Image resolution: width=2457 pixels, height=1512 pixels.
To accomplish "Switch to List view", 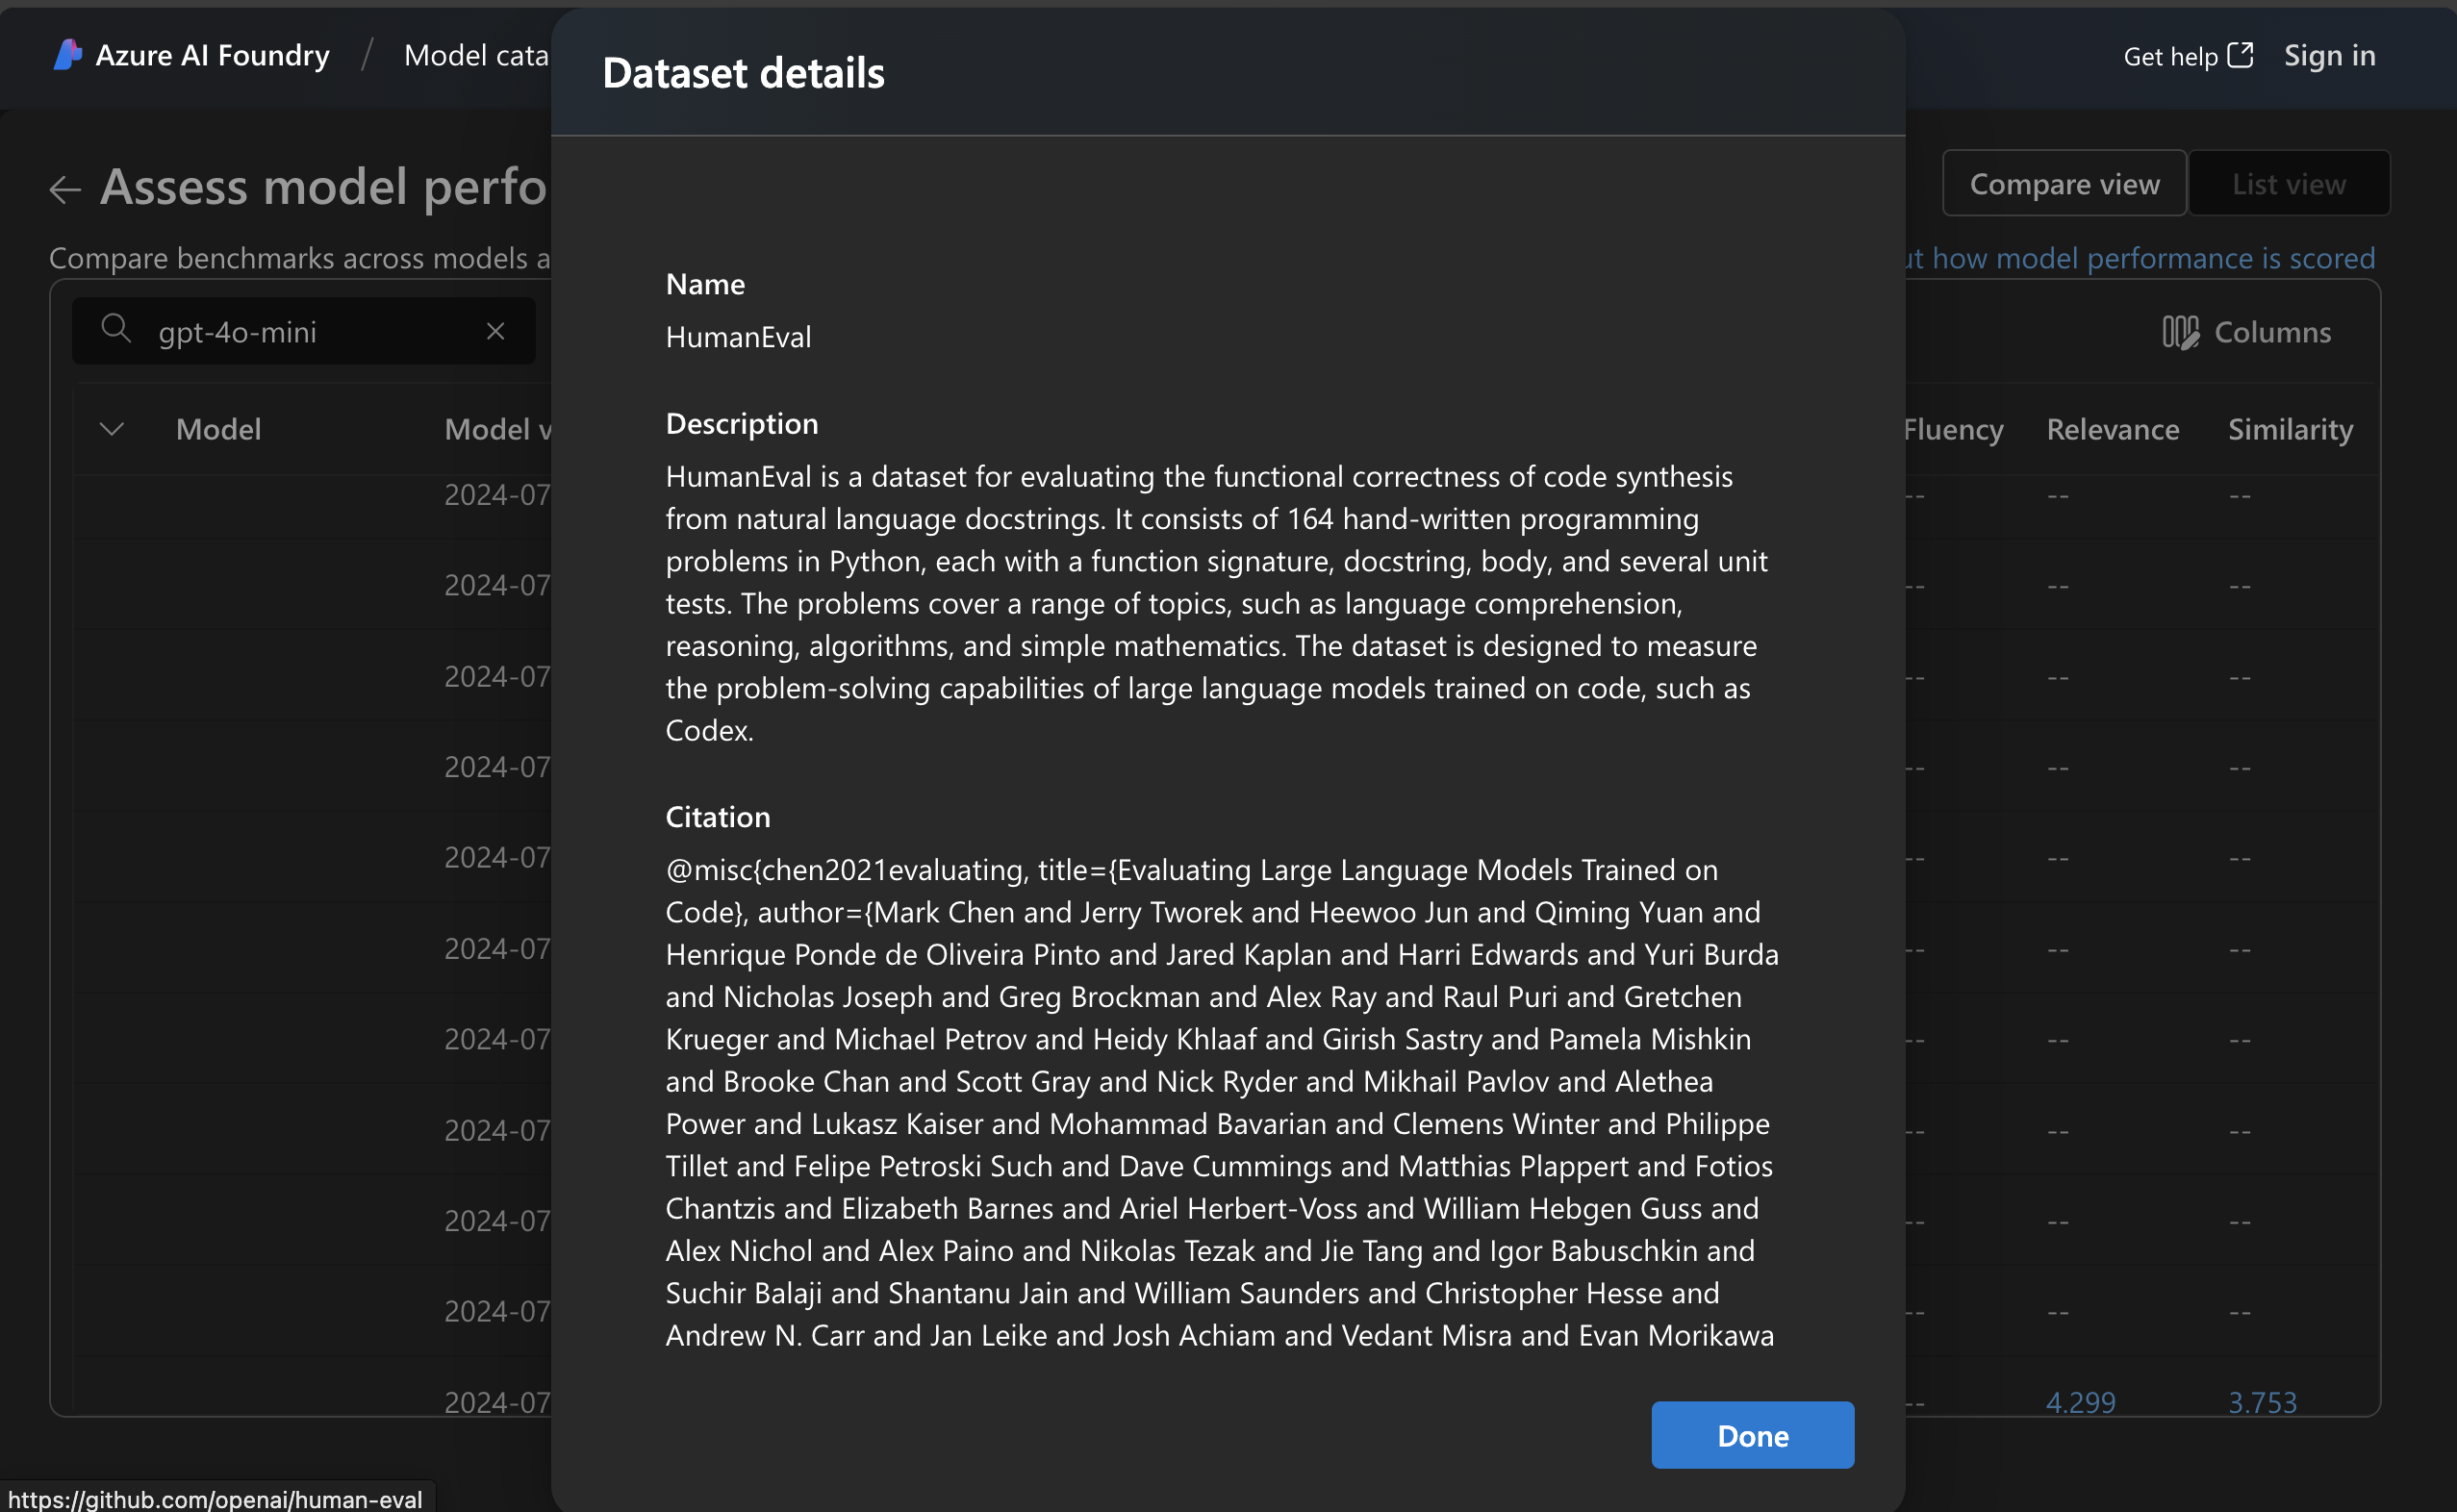I will point(2289,183).
